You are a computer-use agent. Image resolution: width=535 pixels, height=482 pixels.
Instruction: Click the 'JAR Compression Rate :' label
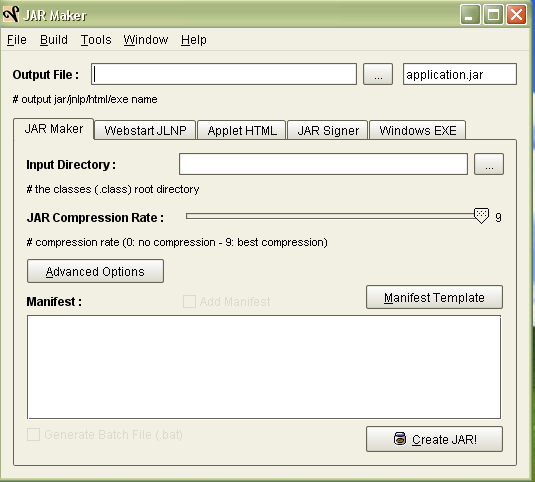click(x=95, y=217)
